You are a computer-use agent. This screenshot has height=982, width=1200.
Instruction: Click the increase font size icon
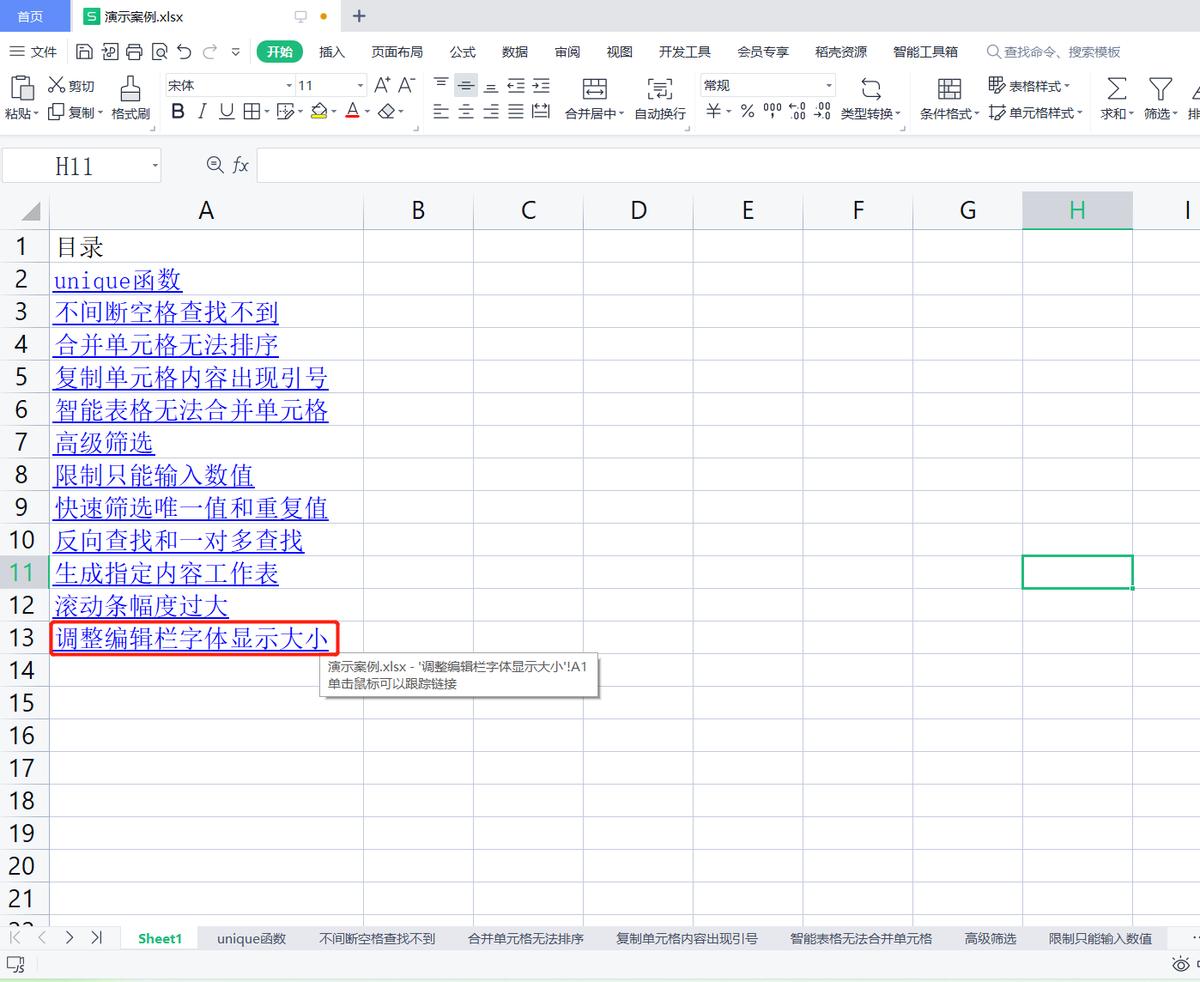(382, 86)
